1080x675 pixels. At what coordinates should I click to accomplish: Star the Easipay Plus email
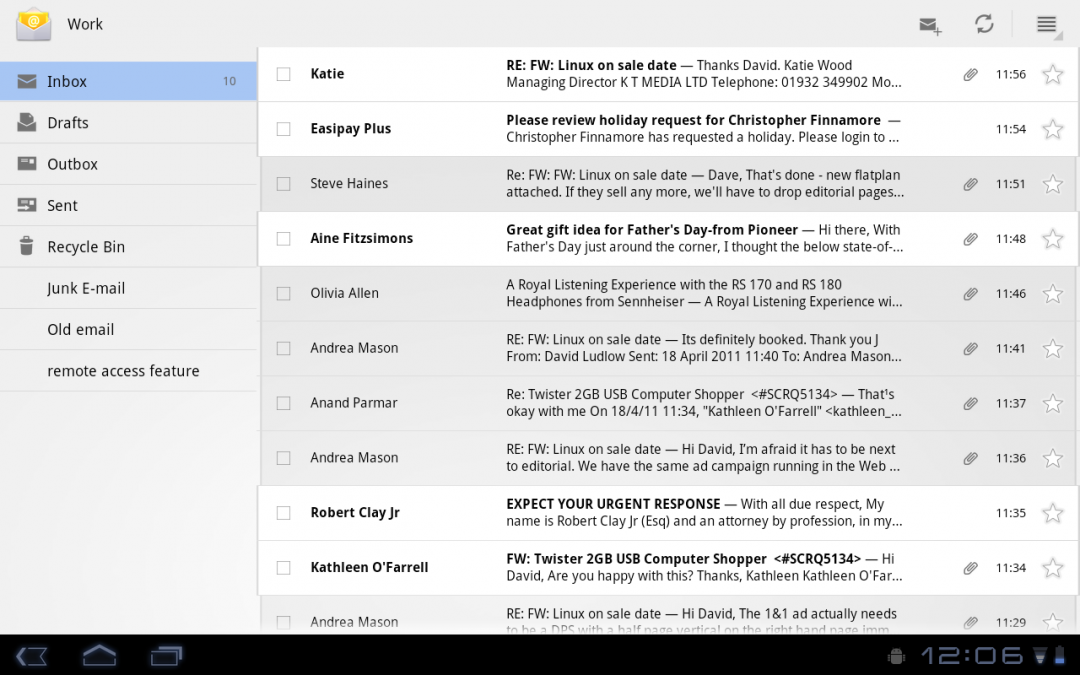click(x=1052, y=129)
